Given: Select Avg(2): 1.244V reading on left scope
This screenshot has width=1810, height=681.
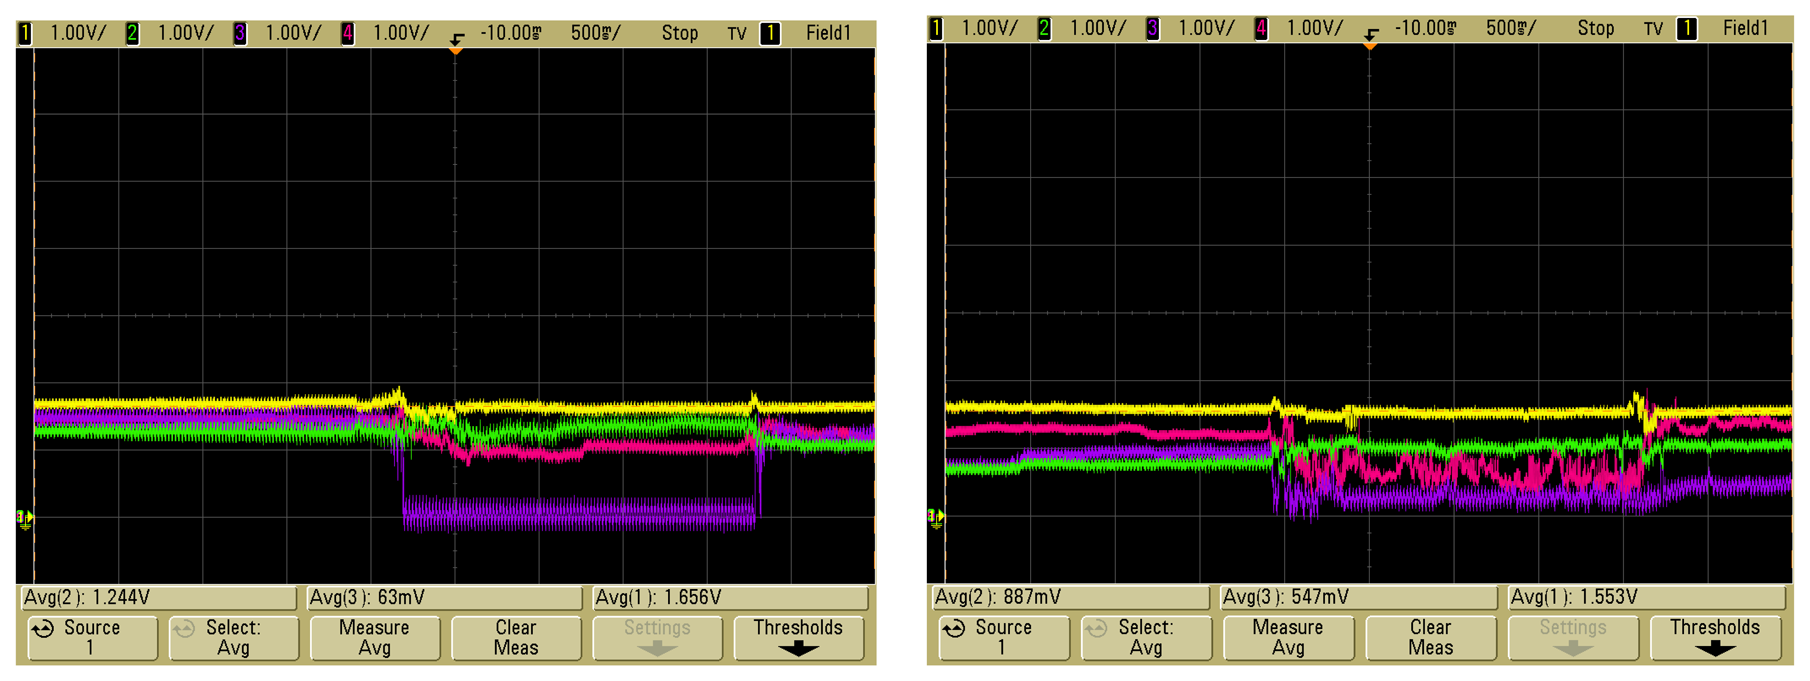Looking at the screenshot, I should tap(158, 598).
